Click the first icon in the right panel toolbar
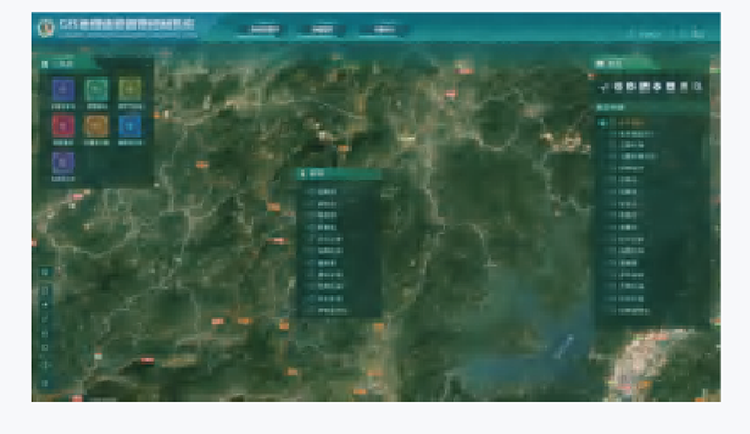The height and width of the screenshot is (434, 750). click(605, 88)
